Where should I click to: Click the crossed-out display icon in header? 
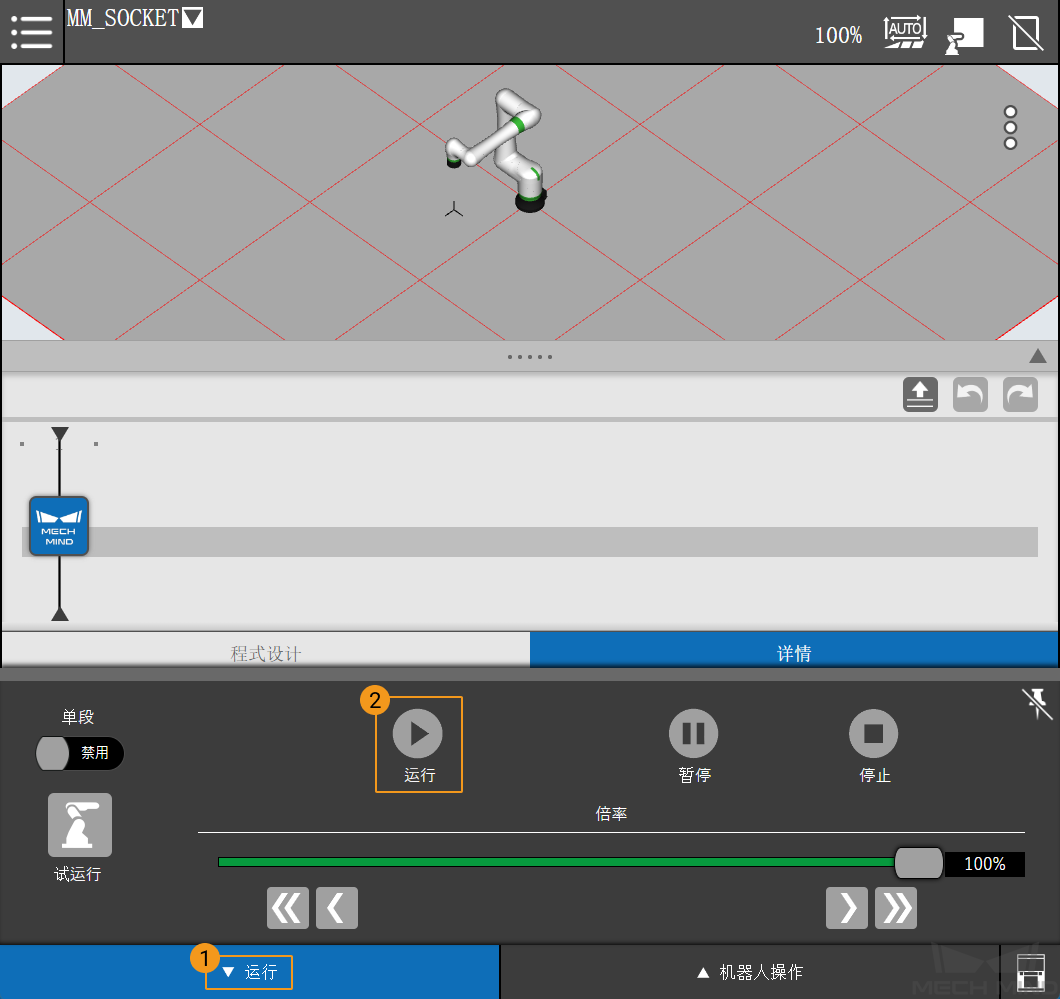1026,33
